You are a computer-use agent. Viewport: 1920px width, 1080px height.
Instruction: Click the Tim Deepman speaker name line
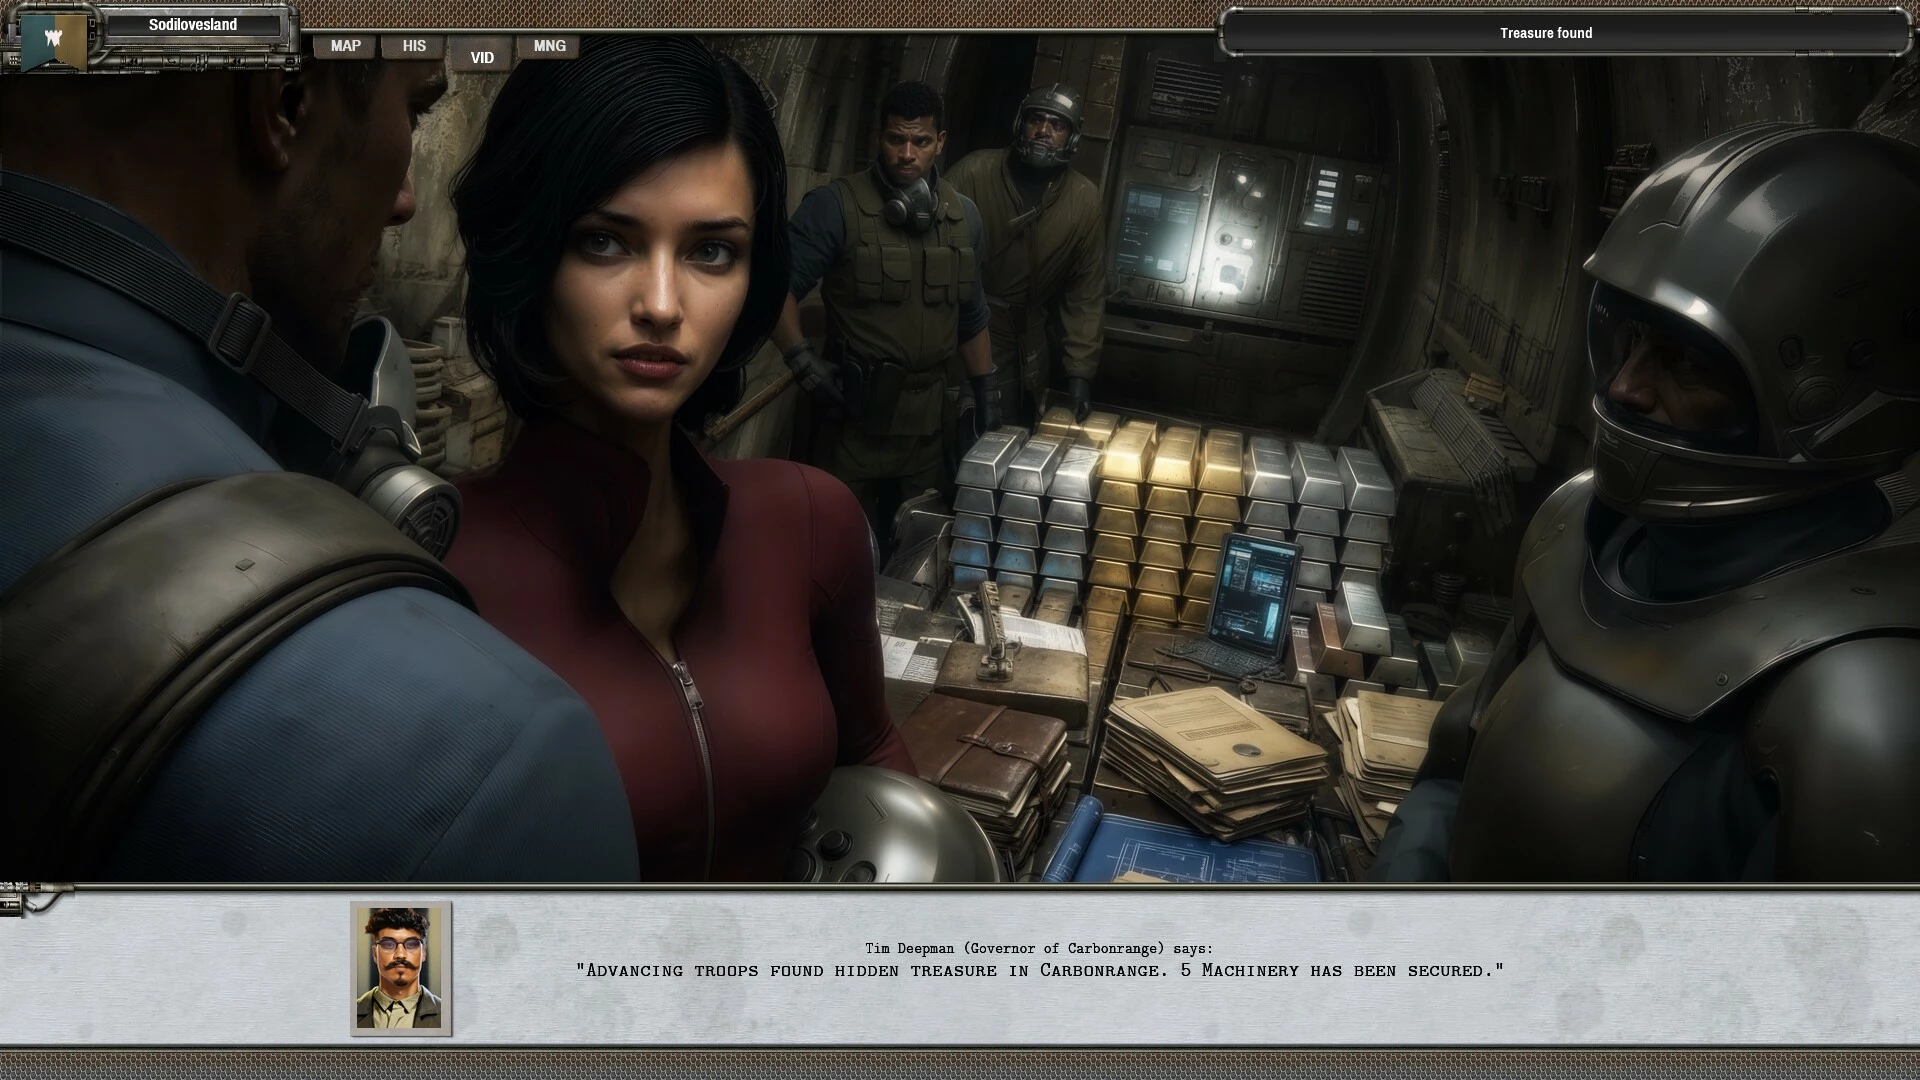point(1039,948)
